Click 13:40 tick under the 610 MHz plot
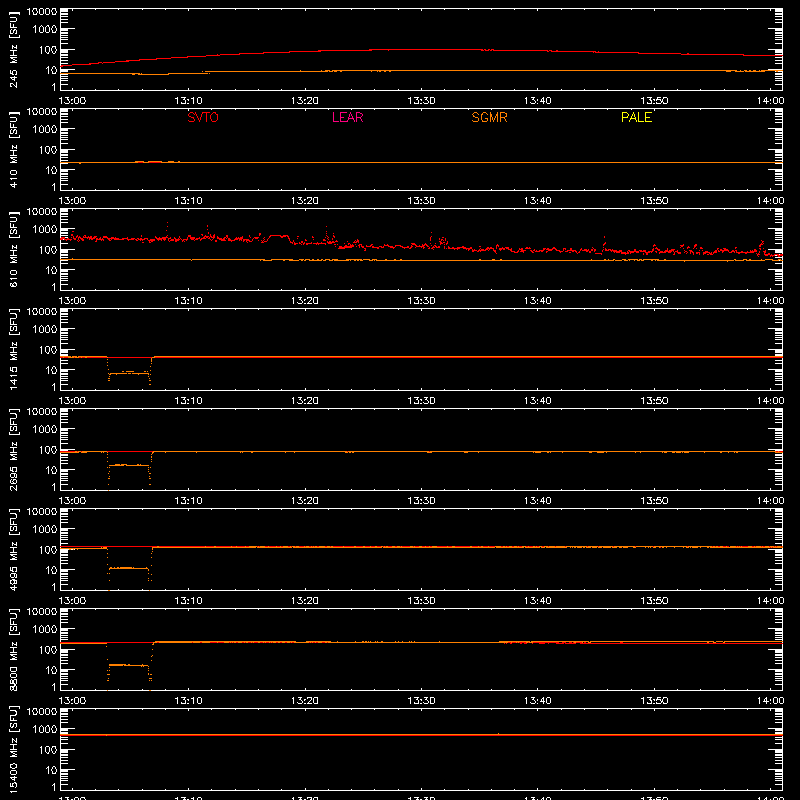 pyautogui.click(x=538, y=301)
